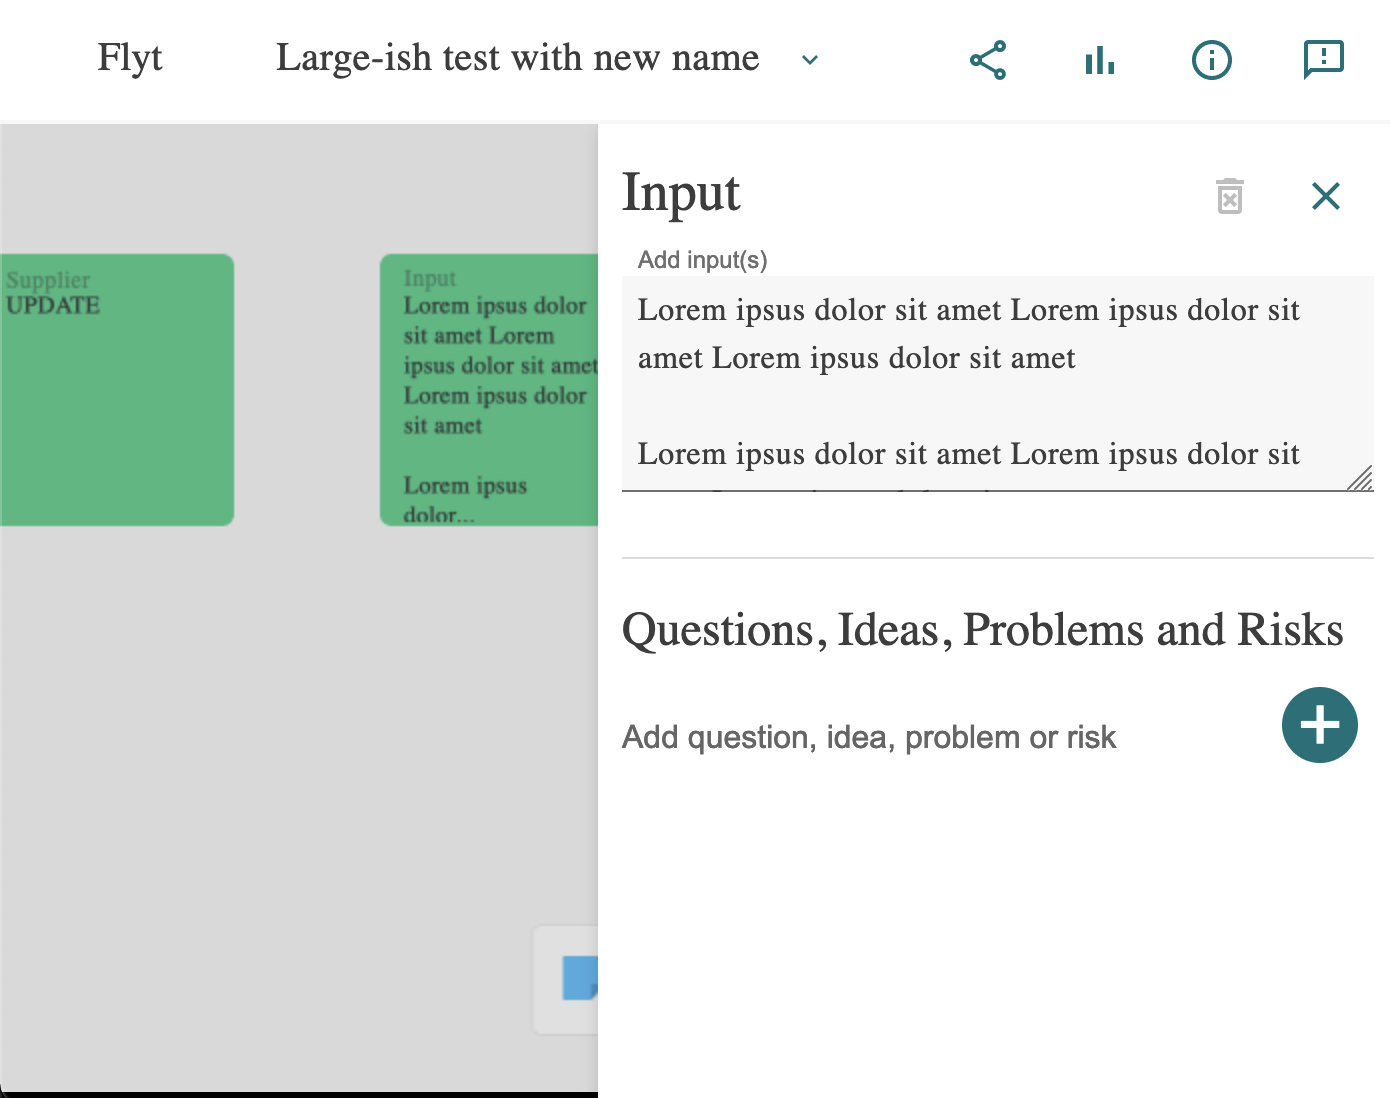
Task: Open the info circle icon
Action: tap(1212, 60)
